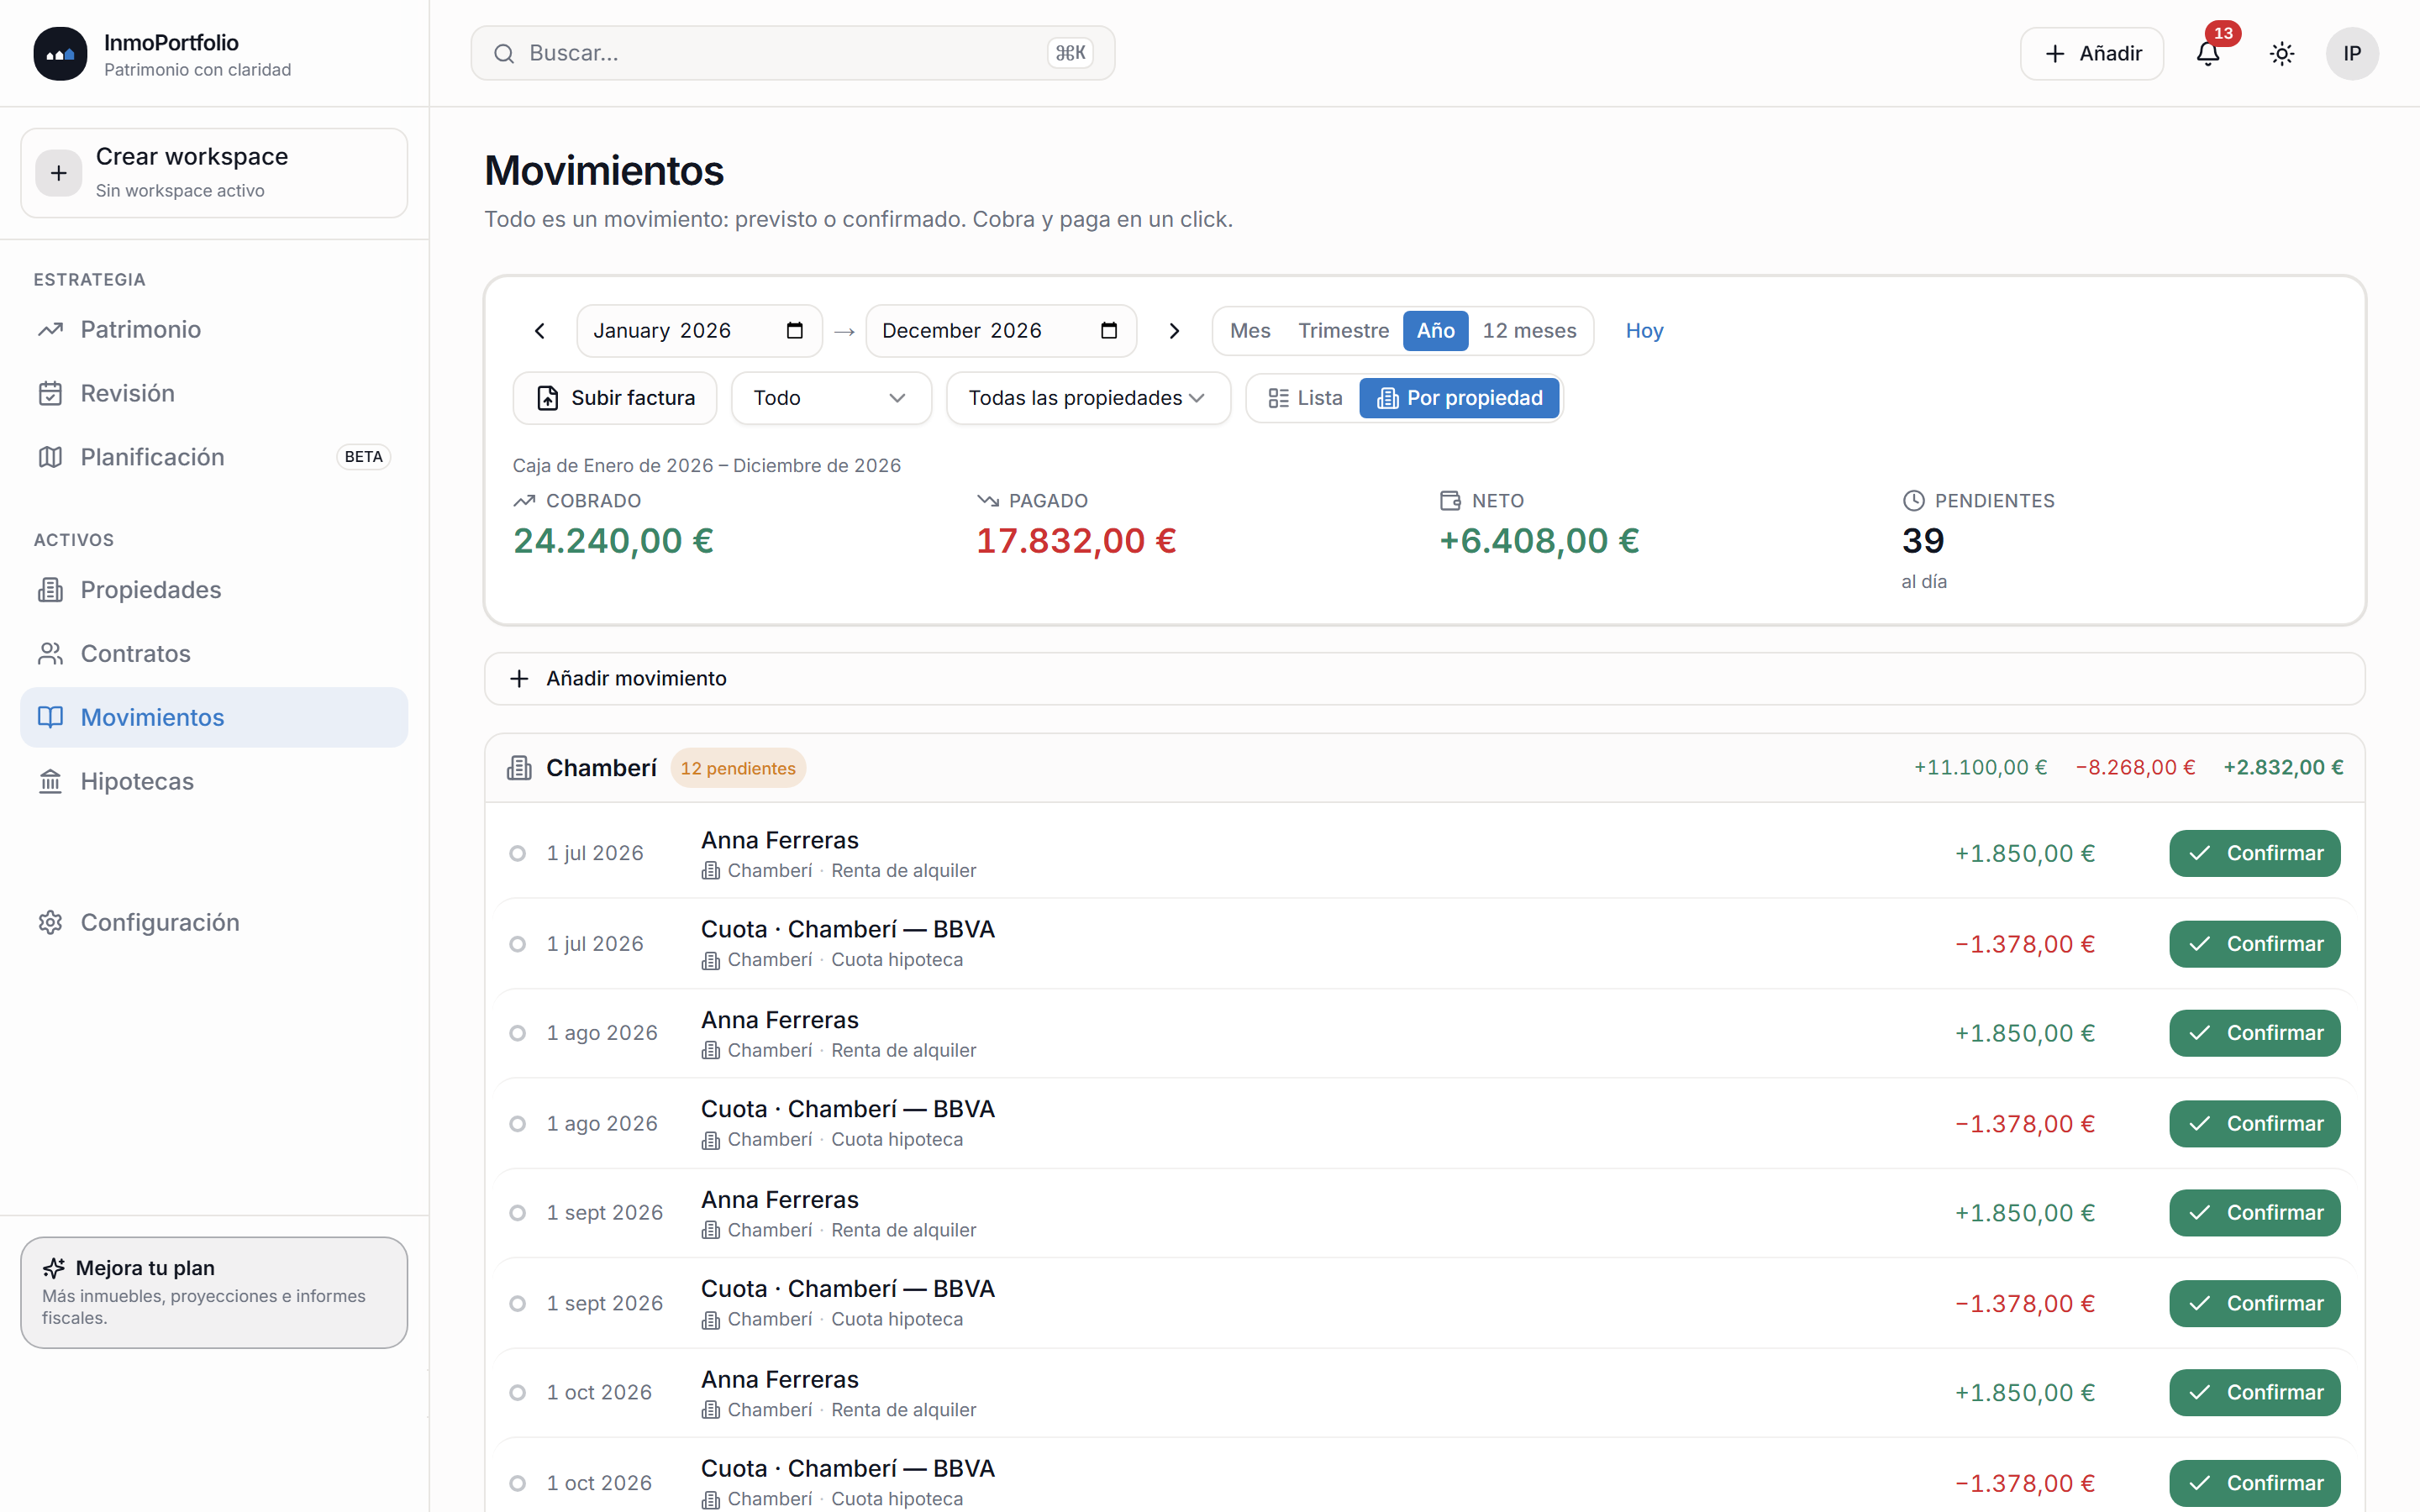Click Añadir movimiento bar

point(1424,679)
